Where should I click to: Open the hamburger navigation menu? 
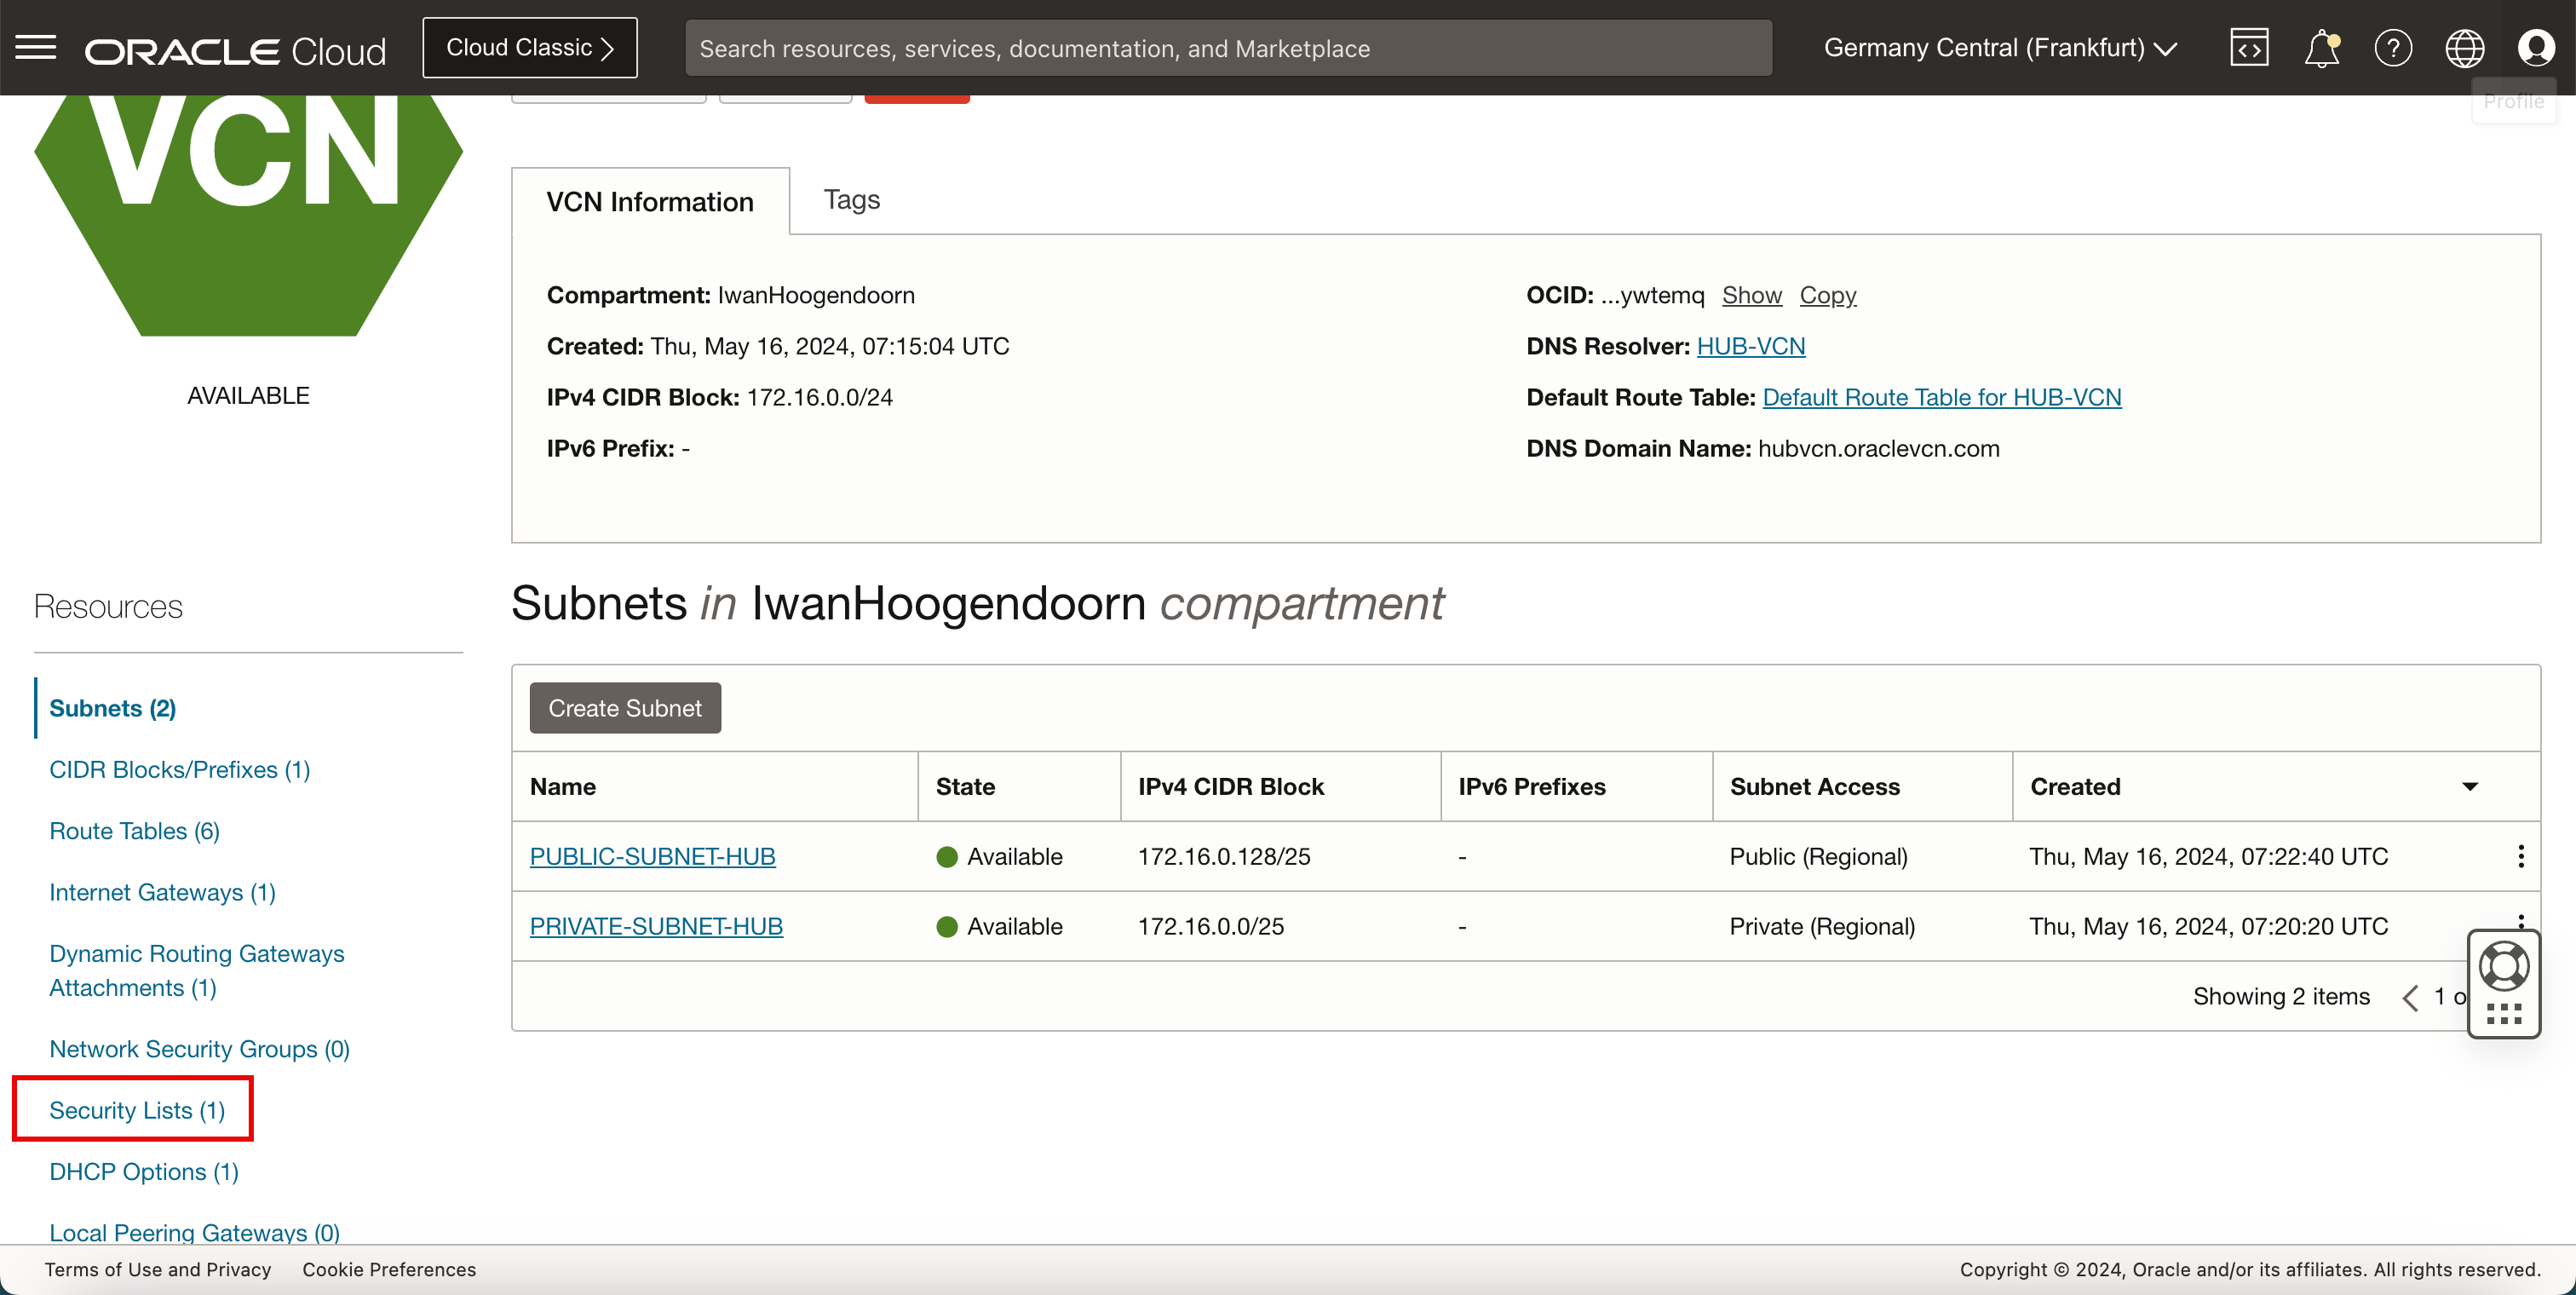[x=36, y=47]
